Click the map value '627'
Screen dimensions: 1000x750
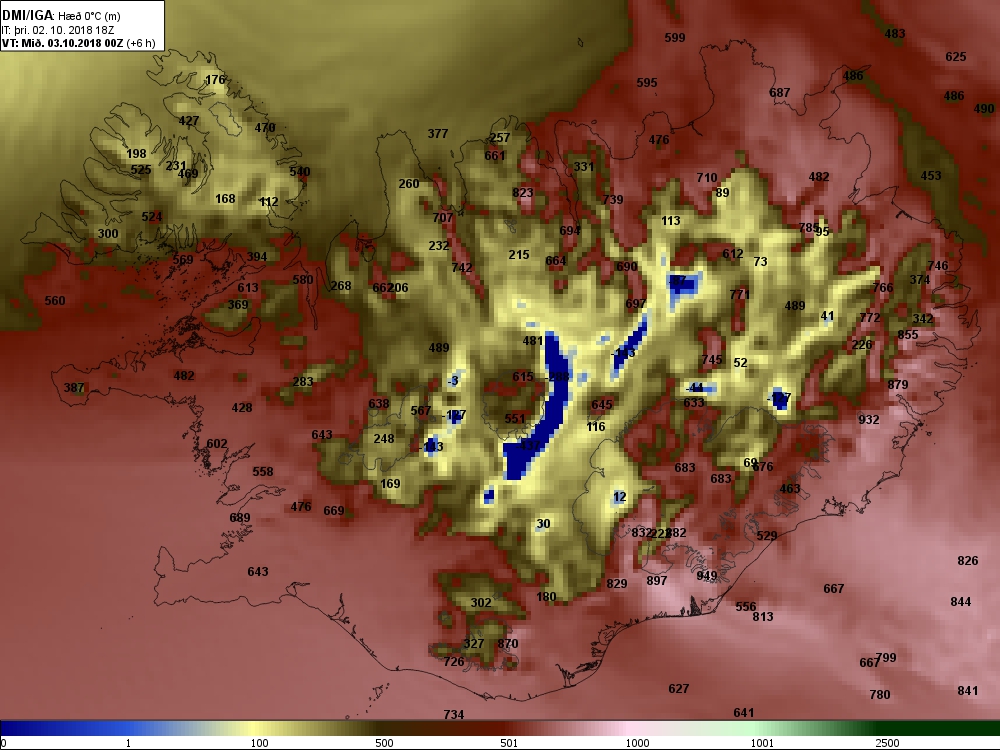679,689
